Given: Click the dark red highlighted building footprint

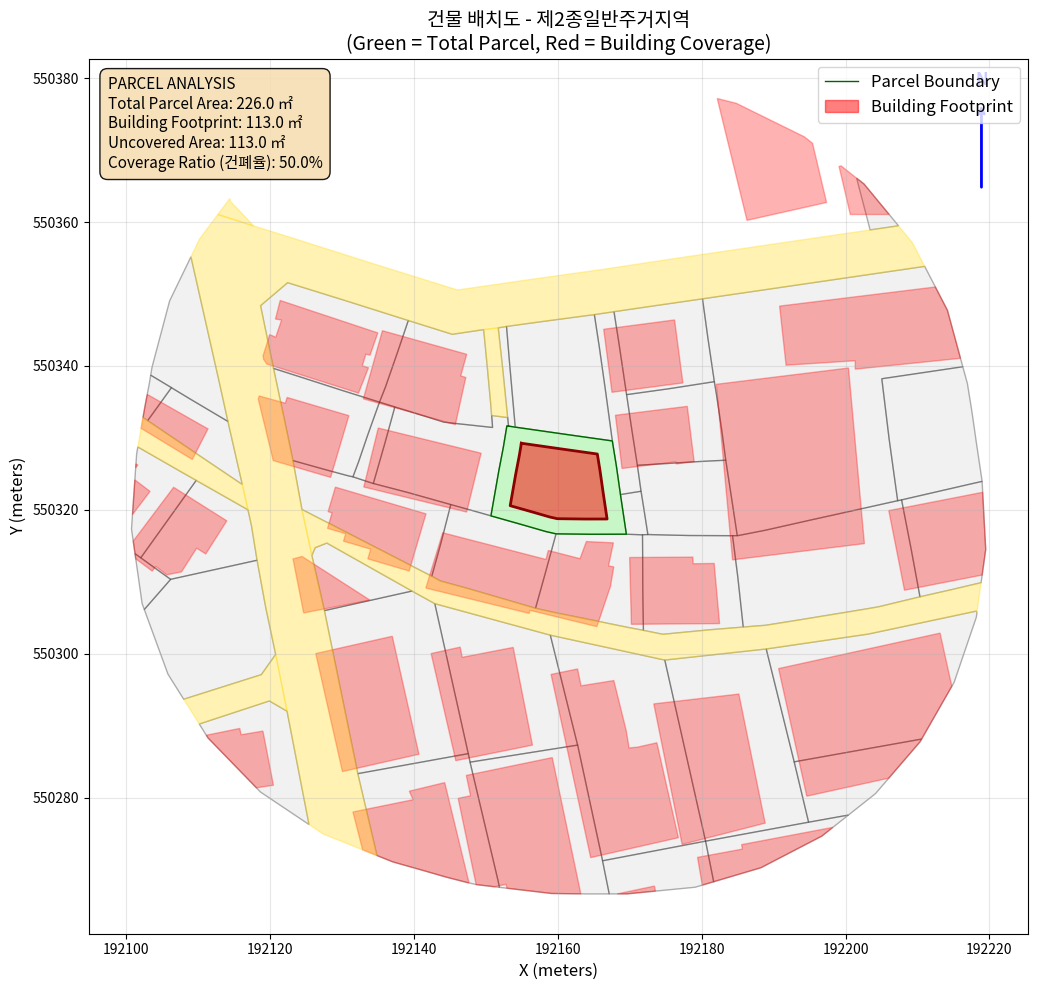Looking at the screenshot, I should [x=560, y=482].
